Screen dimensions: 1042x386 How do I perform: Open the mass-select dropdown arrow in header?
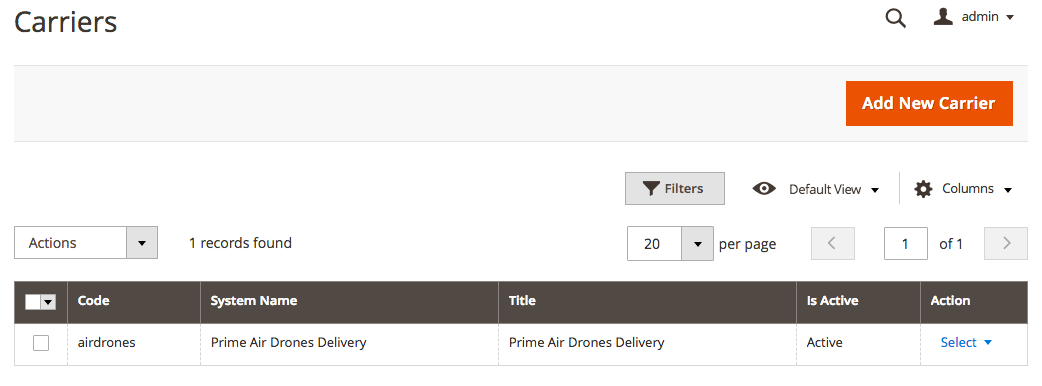tap(48, 302)
